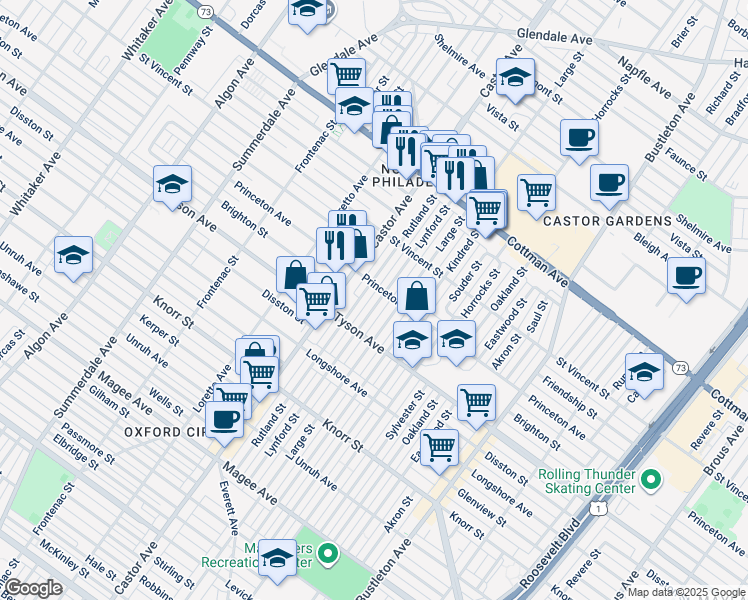Click the school marker at the Recreation Center

pos(278,560)
